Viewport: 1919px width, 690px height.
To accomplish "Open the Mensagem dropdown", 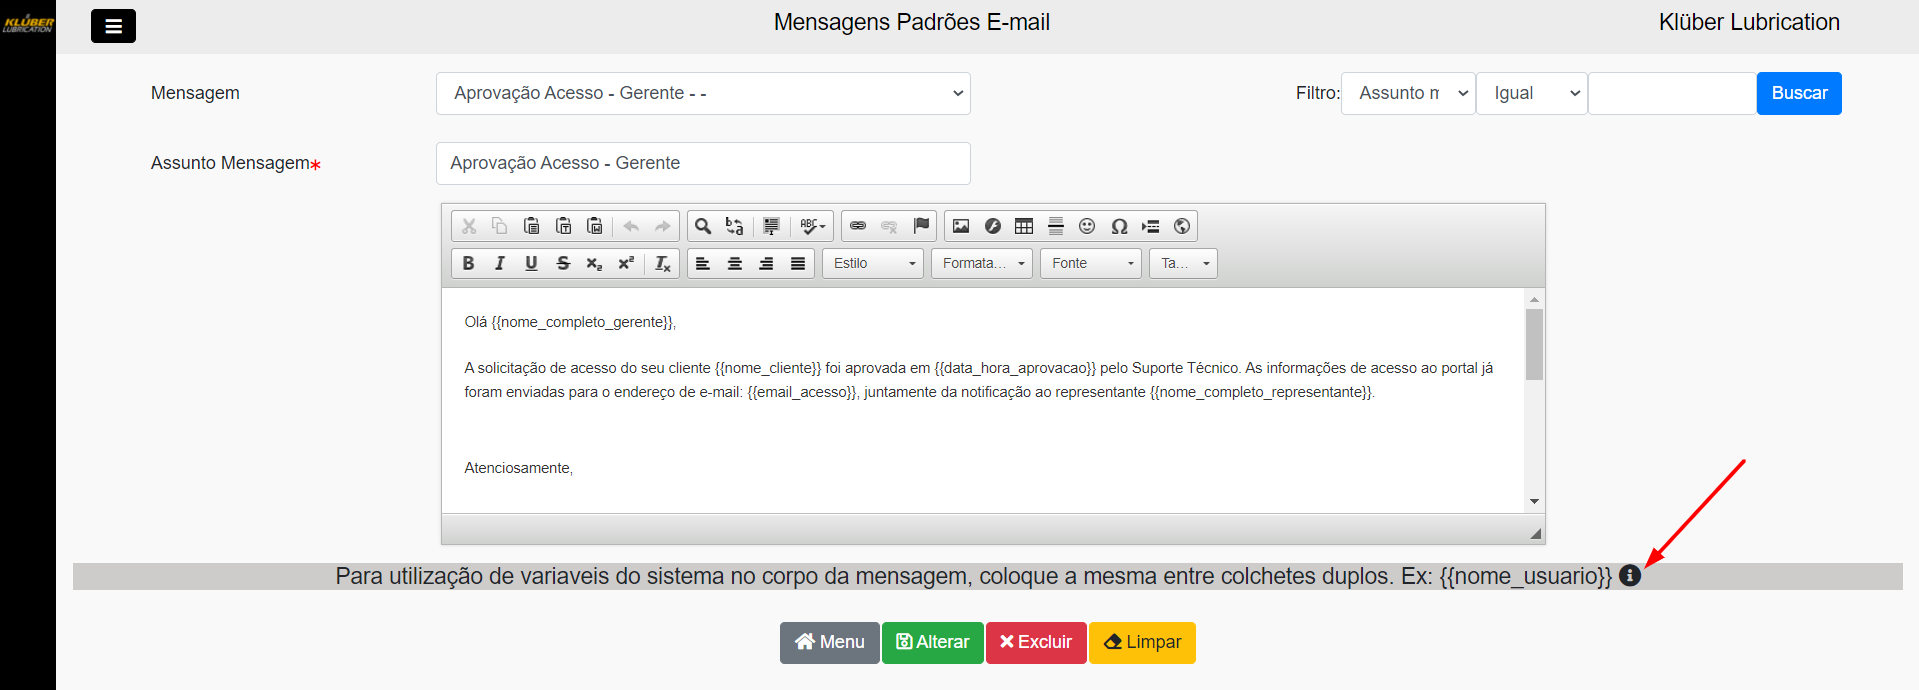I will [703, 93].
